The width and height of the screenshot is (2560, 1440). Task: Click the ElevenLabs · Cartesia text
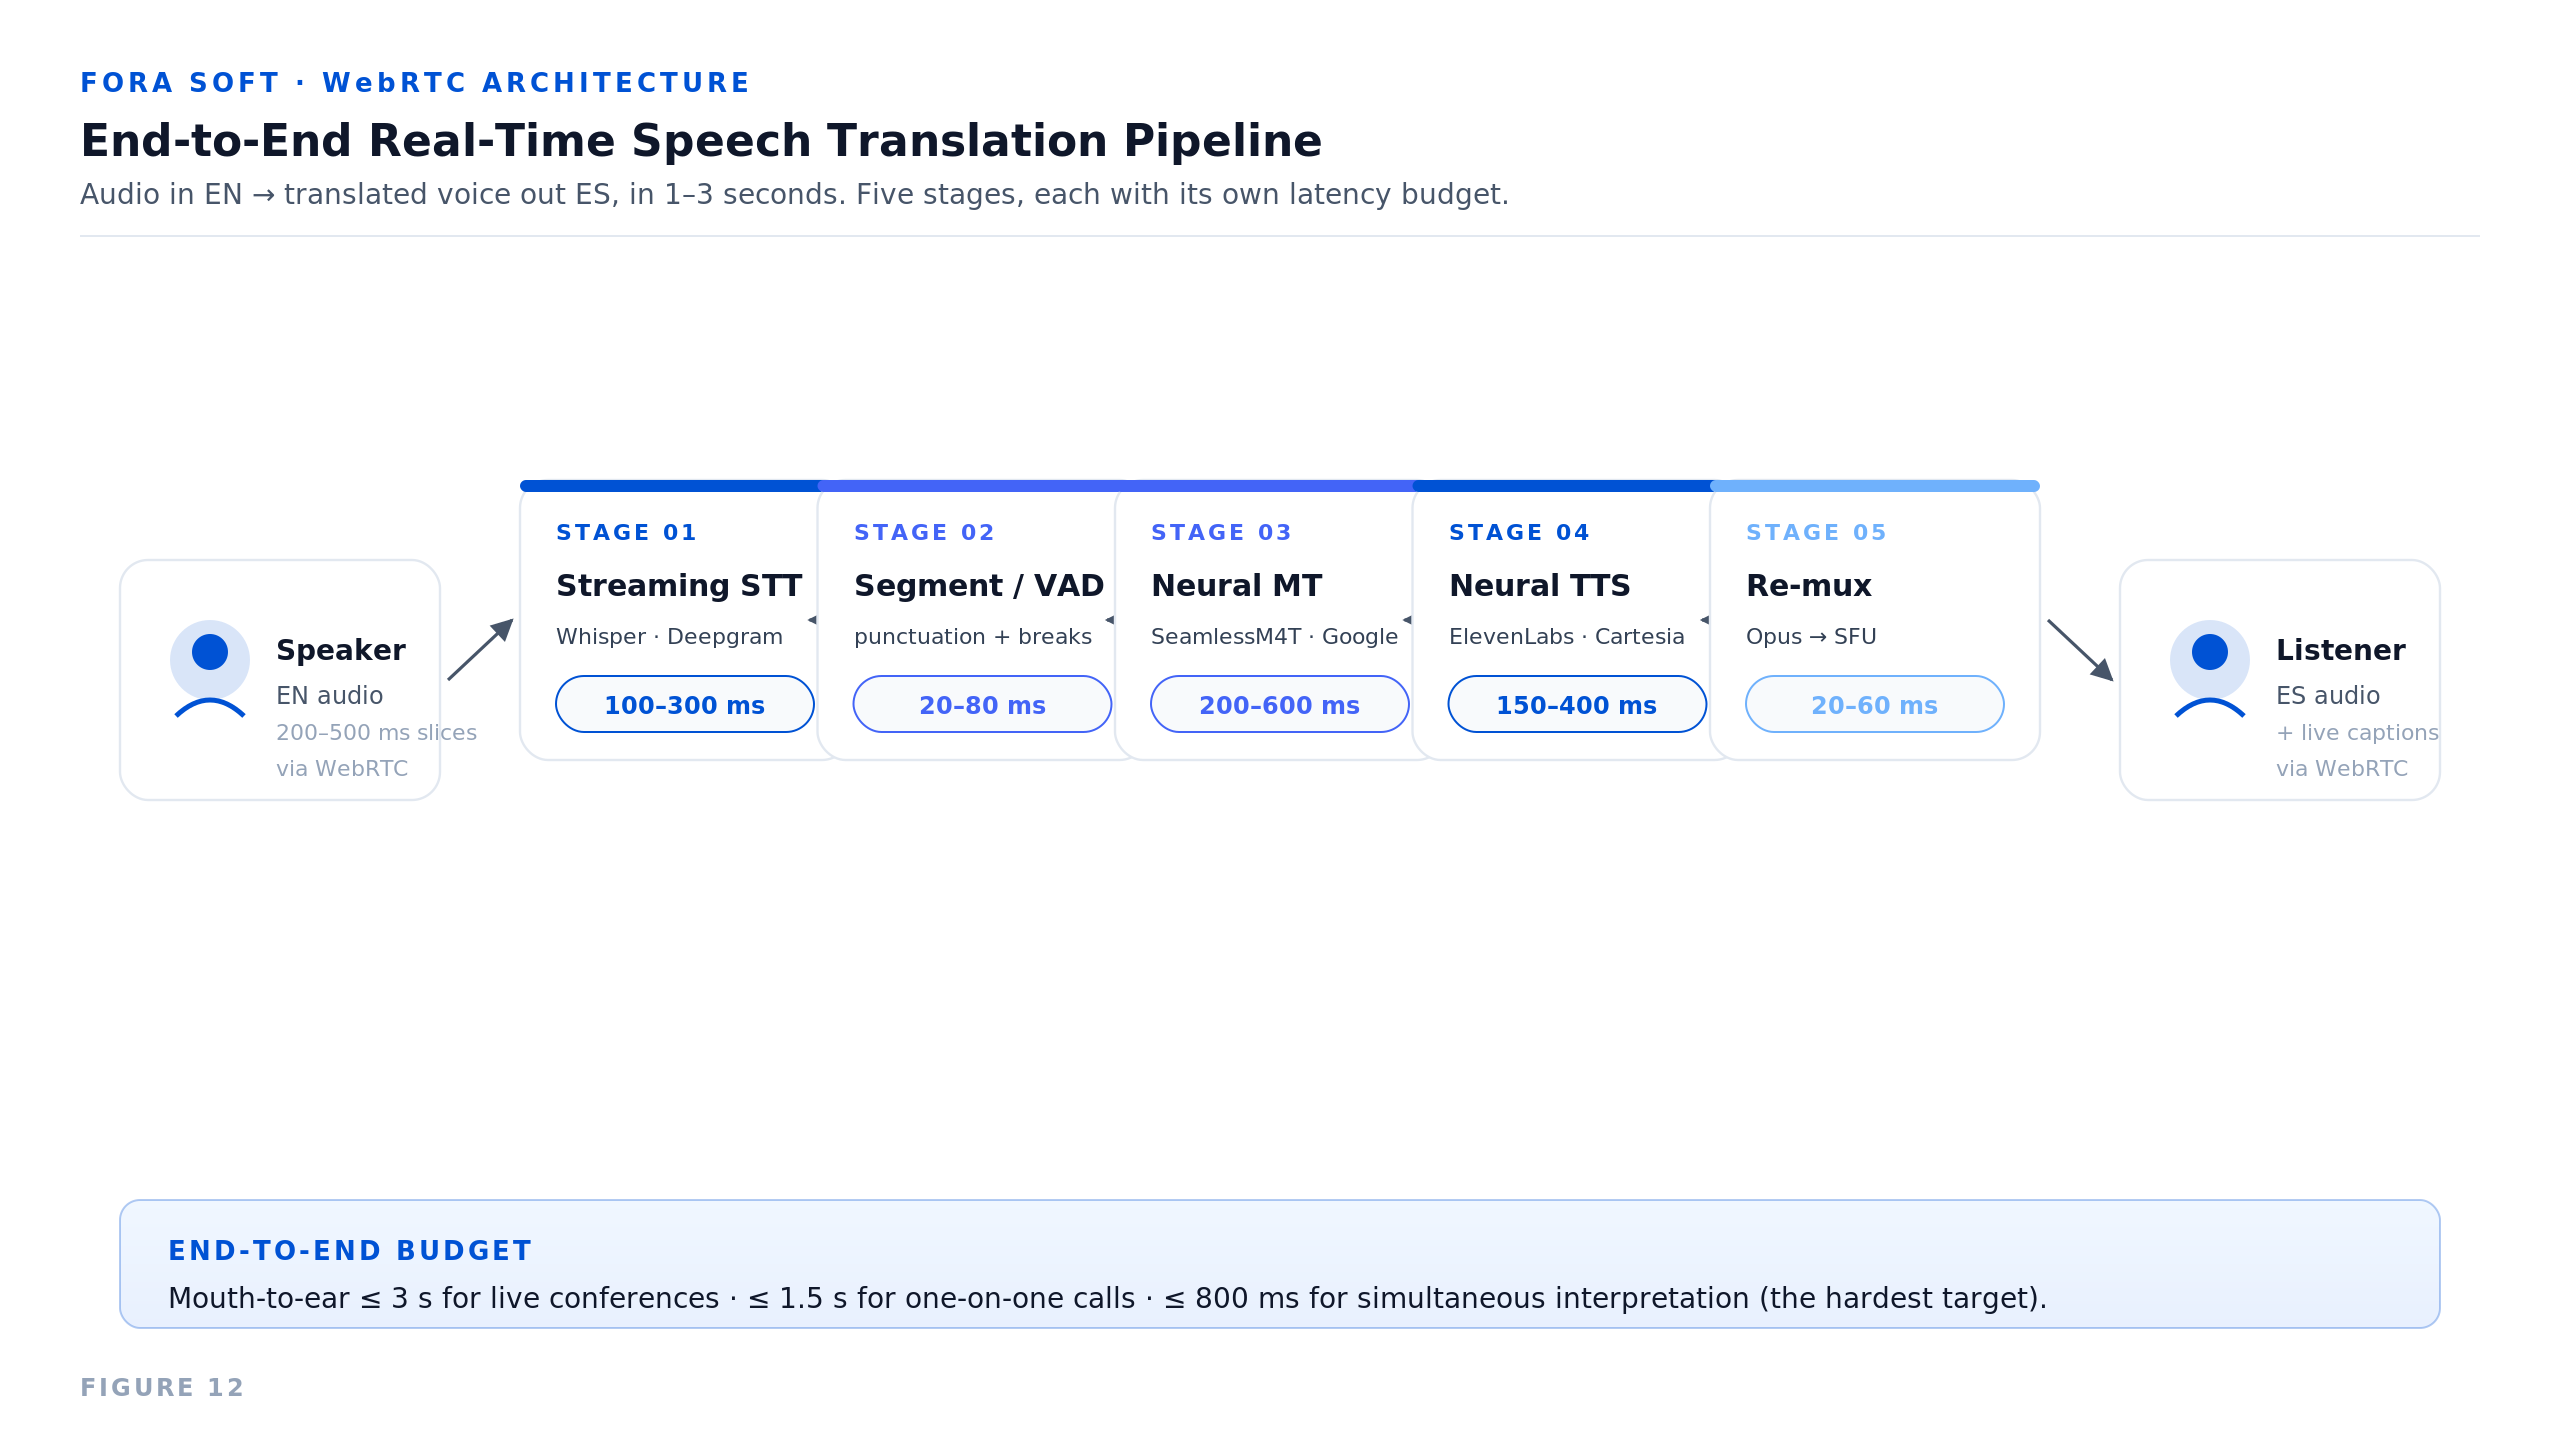[x=1567, y=637]
